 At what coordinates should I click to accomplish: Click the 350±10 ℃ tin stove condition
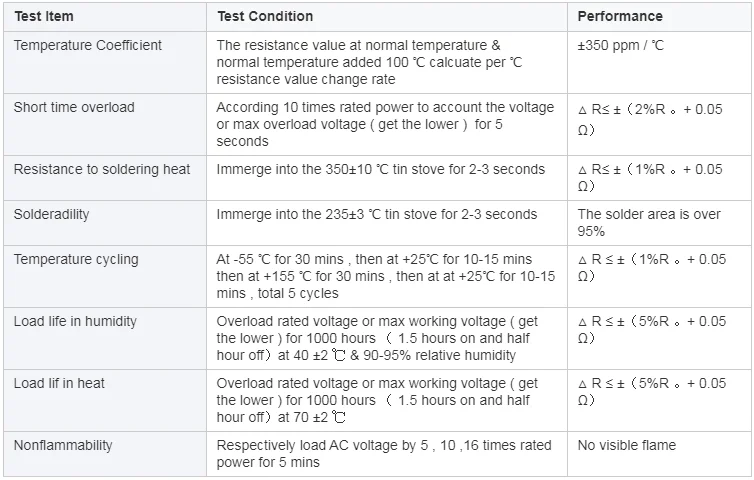tap(381, 169)
